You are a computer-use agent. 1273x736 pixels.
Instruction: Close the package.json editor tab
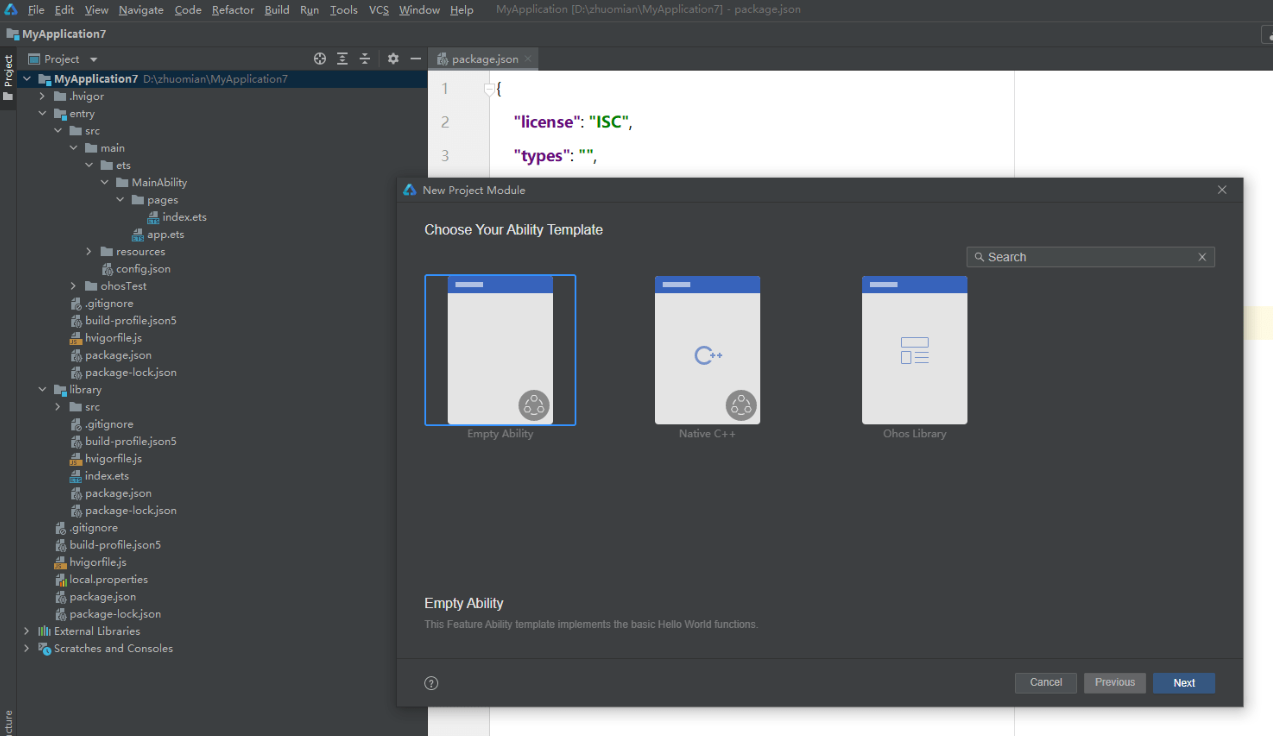click(529, 59)
